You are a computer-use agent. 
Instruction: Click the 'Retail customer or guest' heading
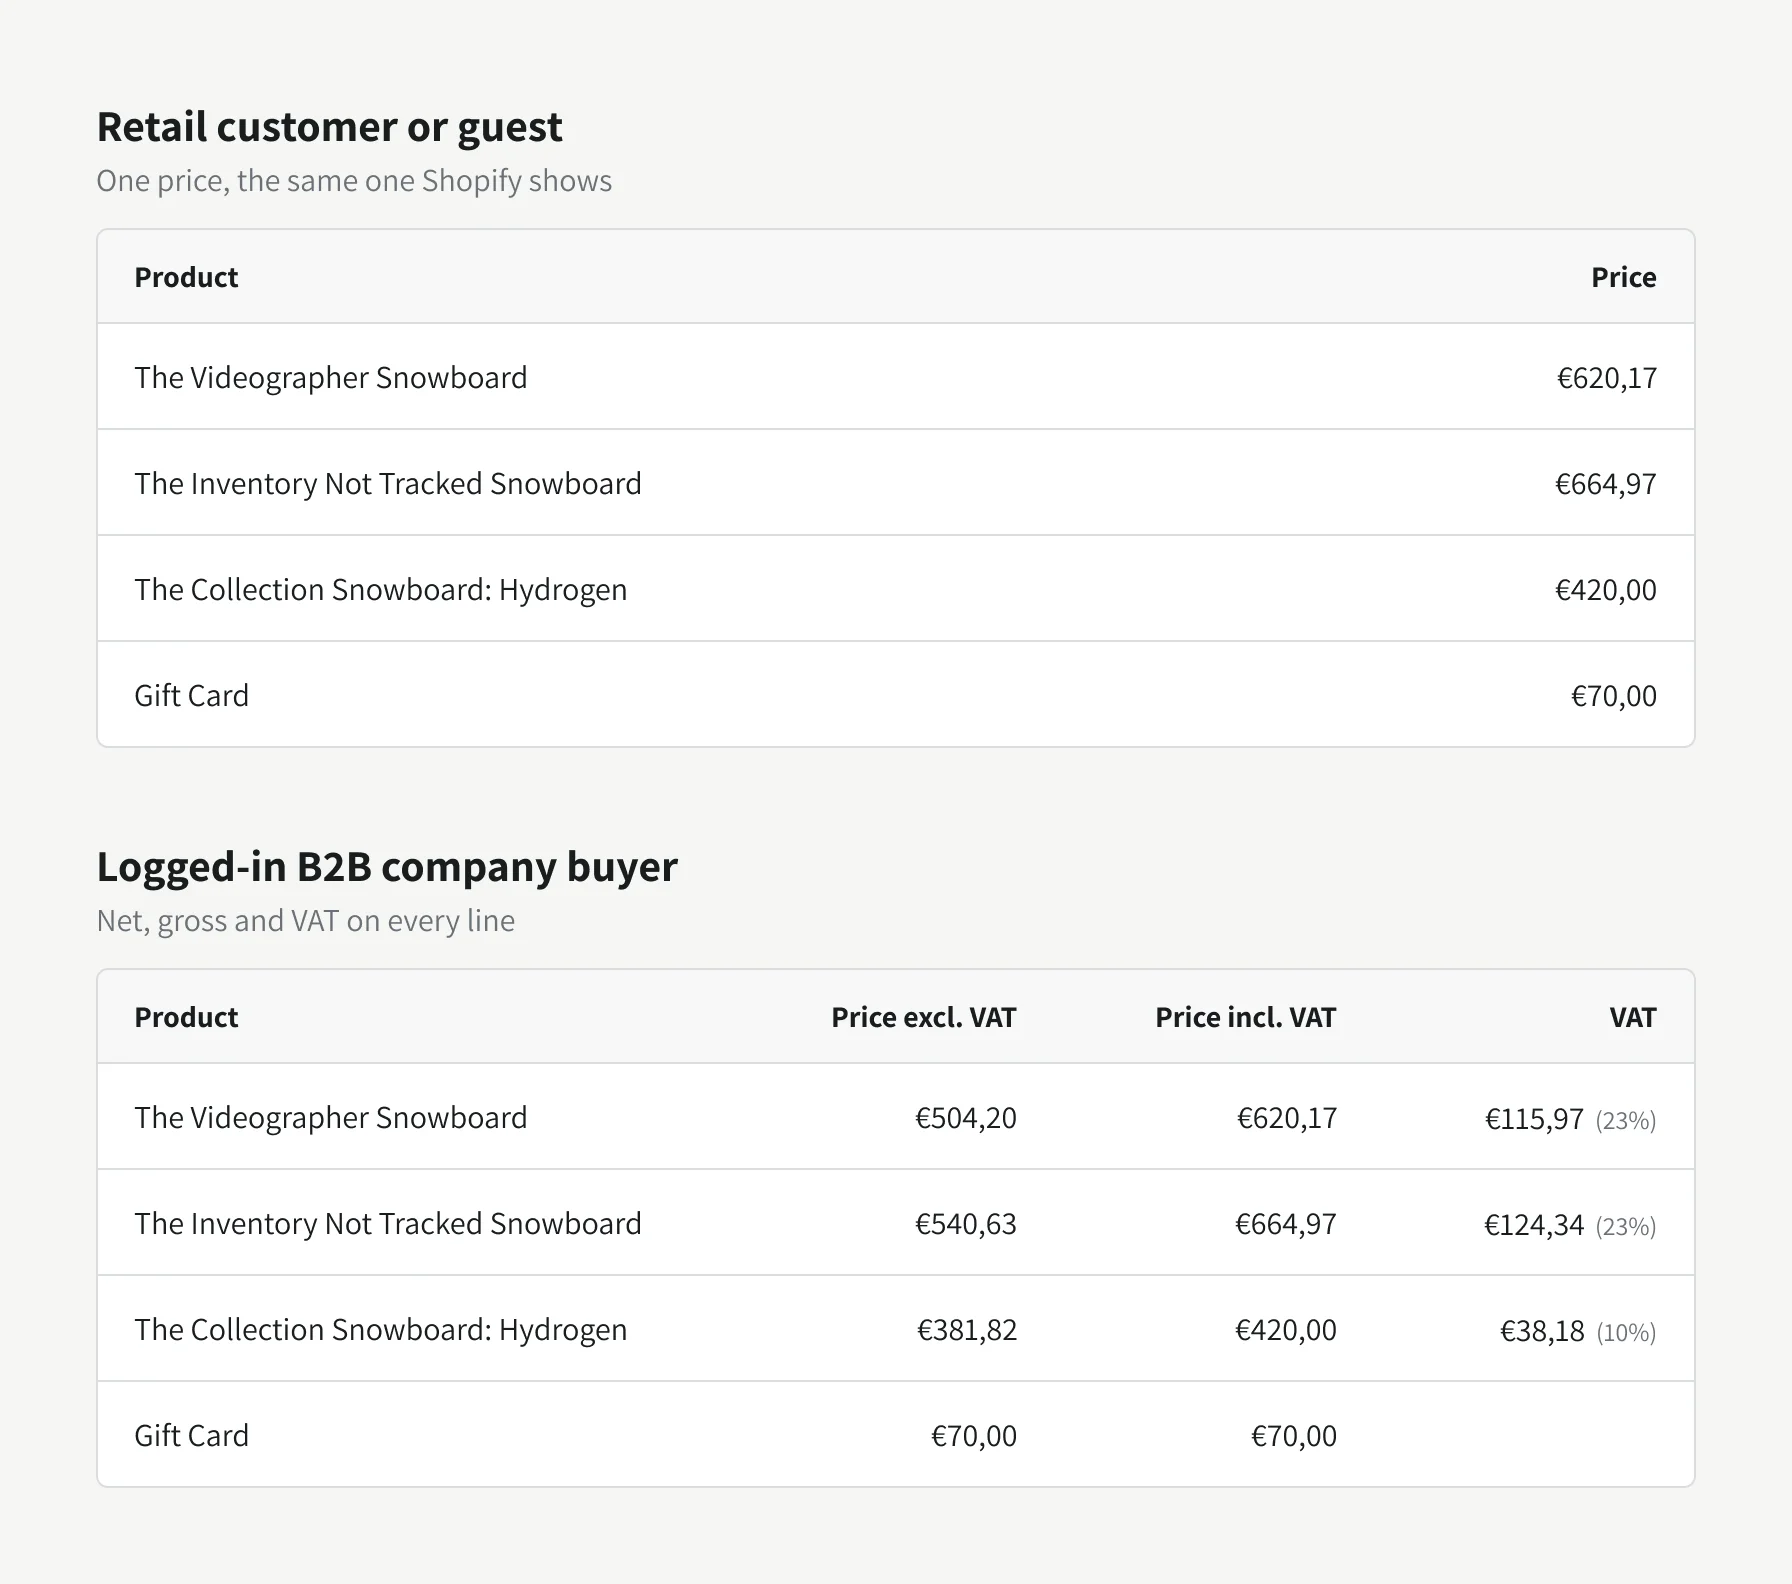pyautogui.click(x=329, y=127)
